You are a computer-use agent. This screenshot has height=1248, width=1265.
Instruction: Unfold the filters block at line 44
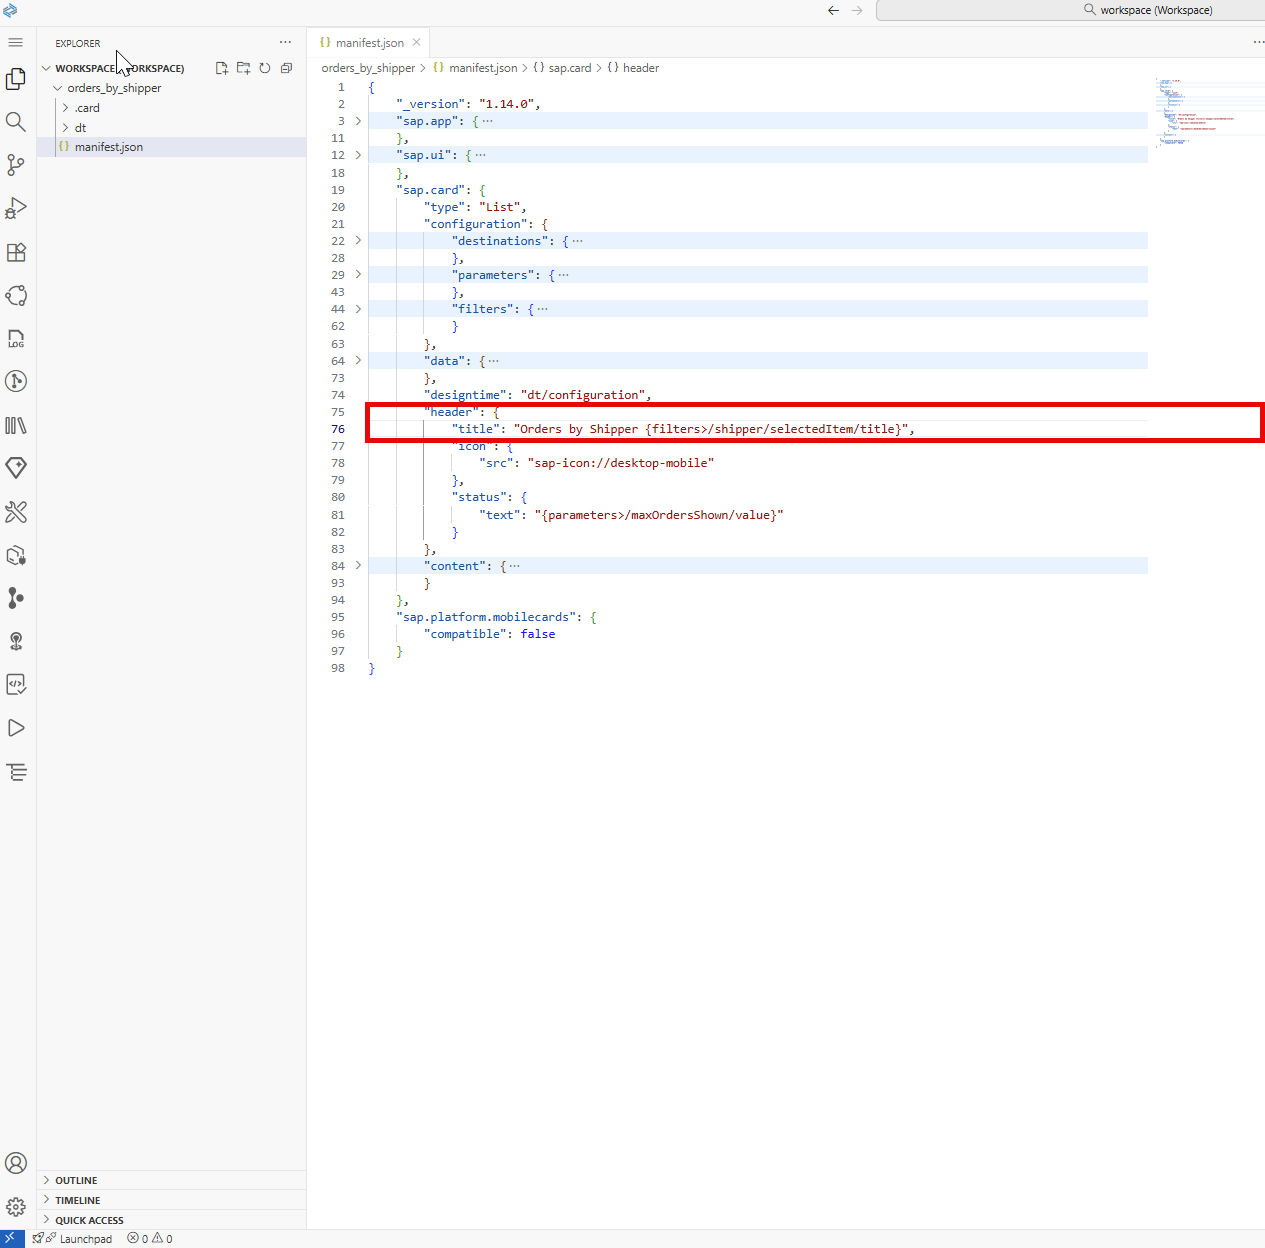(358, 309)
